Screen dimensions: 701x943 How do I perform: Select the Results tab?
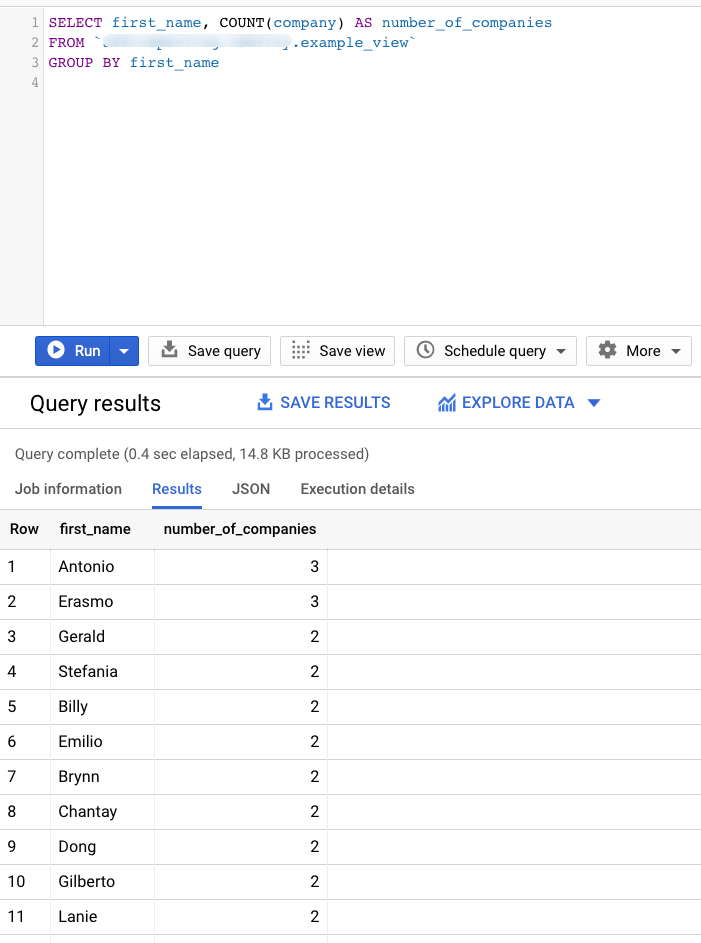pyautogui.click(x=177, y=489)
